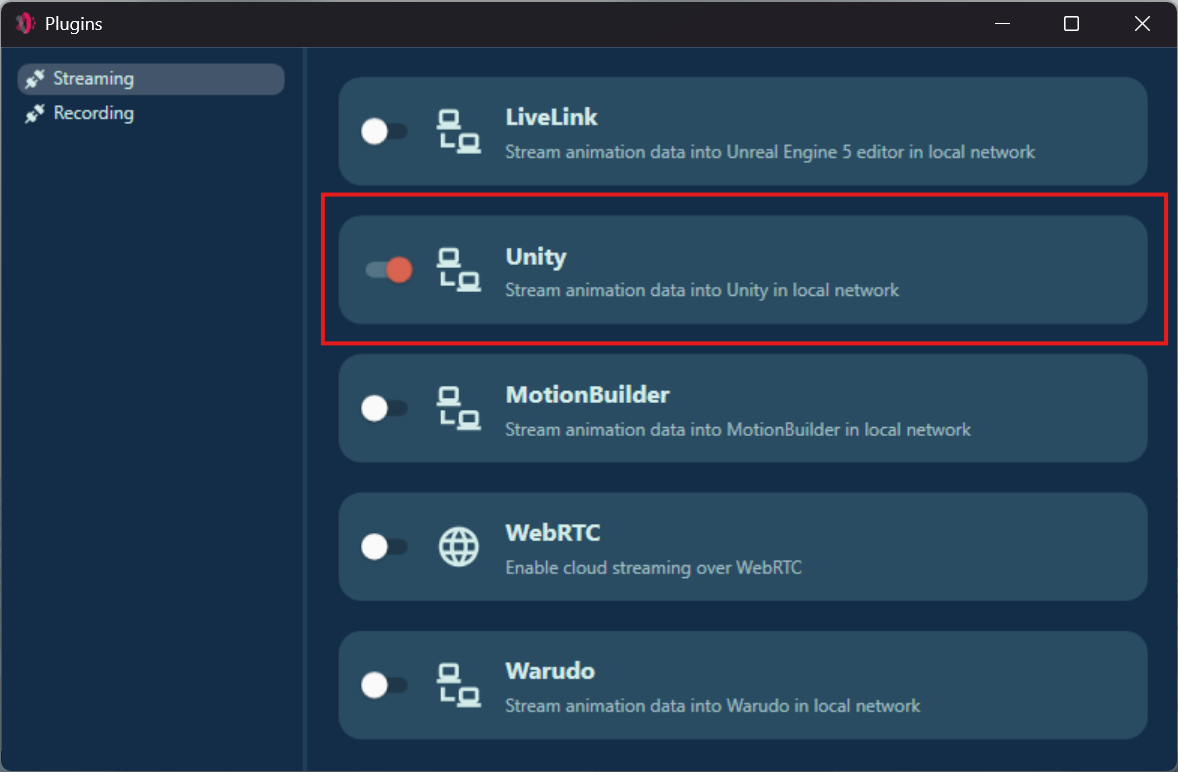1178x772 pixels.
Task: Click the Unity network computers icon
Action: coord(459,270)
